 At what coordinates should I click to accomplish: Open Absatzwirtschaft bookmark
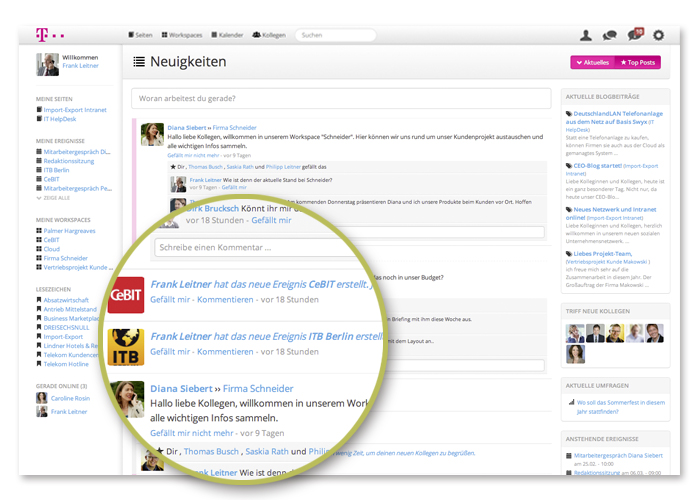(66, 300)
